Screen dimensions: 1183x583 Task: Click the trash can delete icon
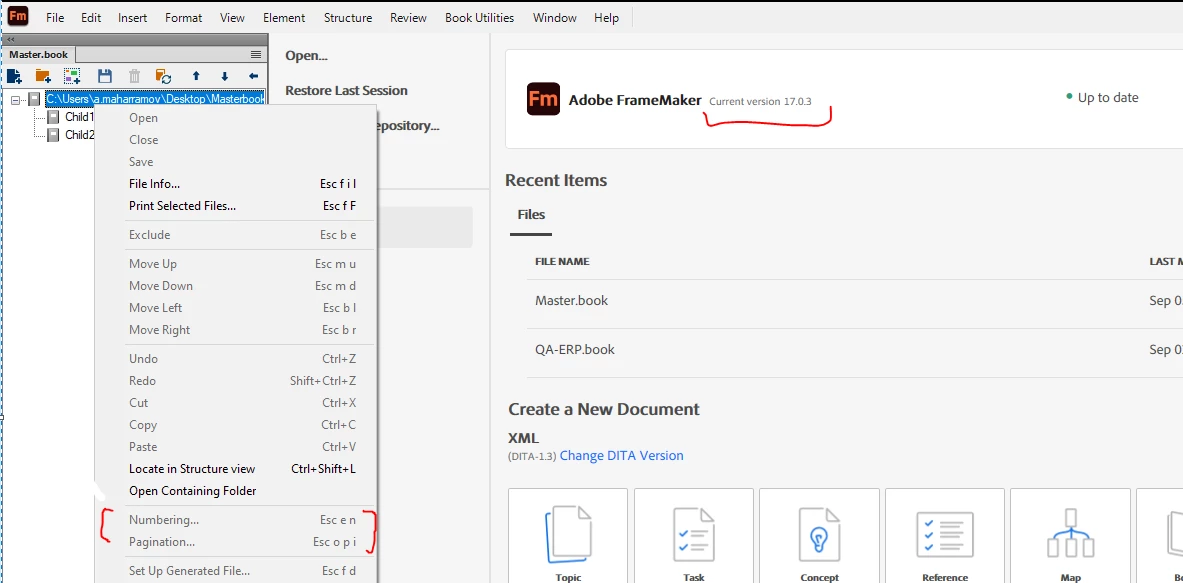point(134,76)
